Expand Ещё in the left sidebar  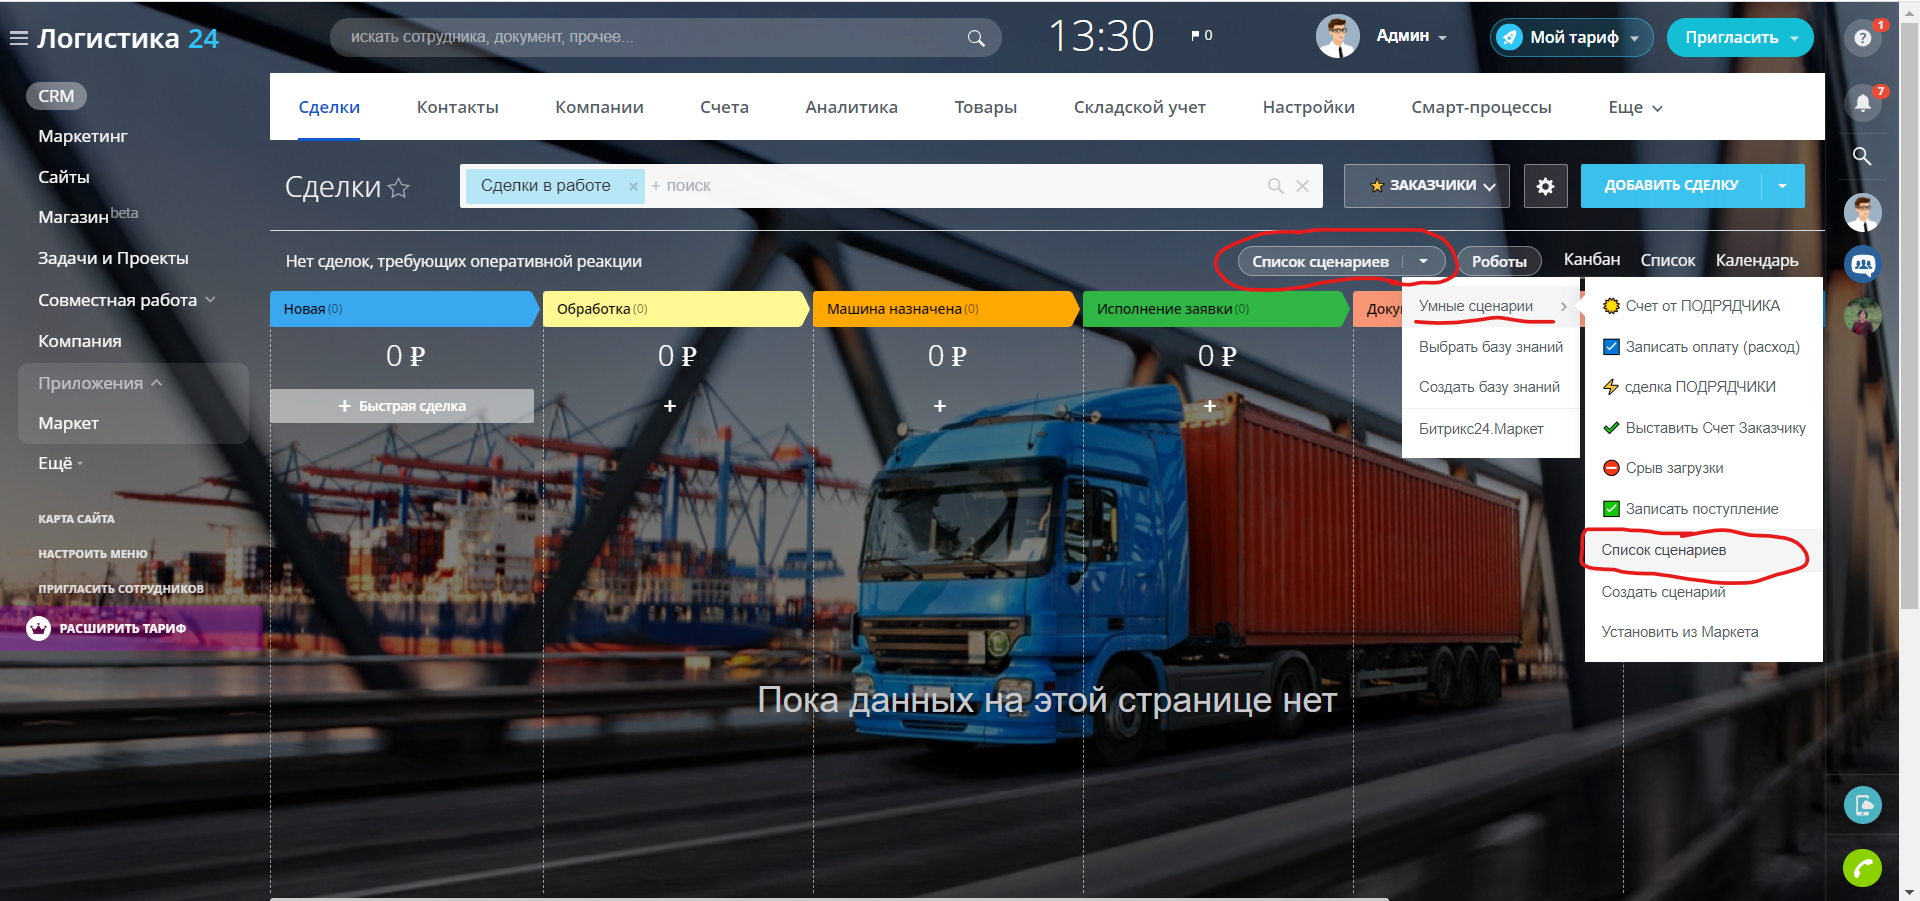point(60,463)
